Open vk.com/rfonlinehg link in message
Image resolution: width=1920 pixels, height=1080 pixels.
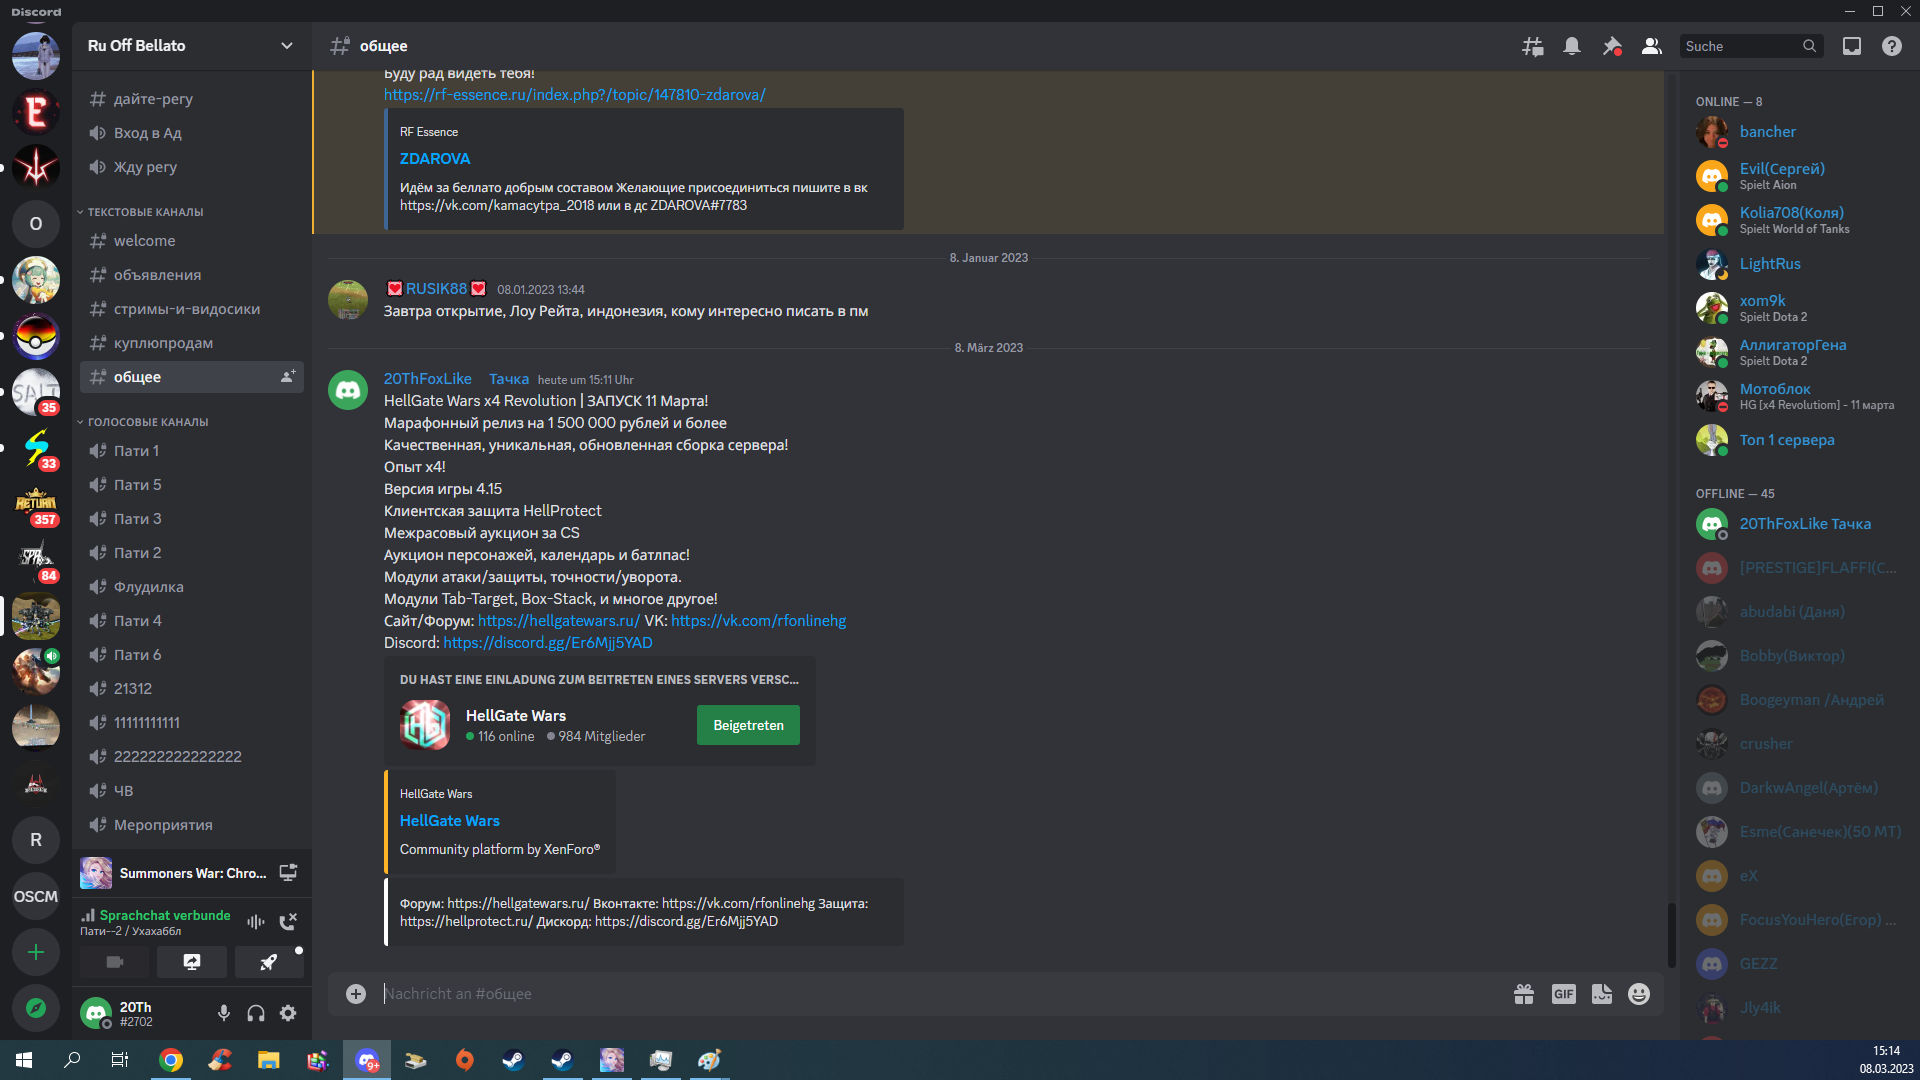tap(758, 621)
